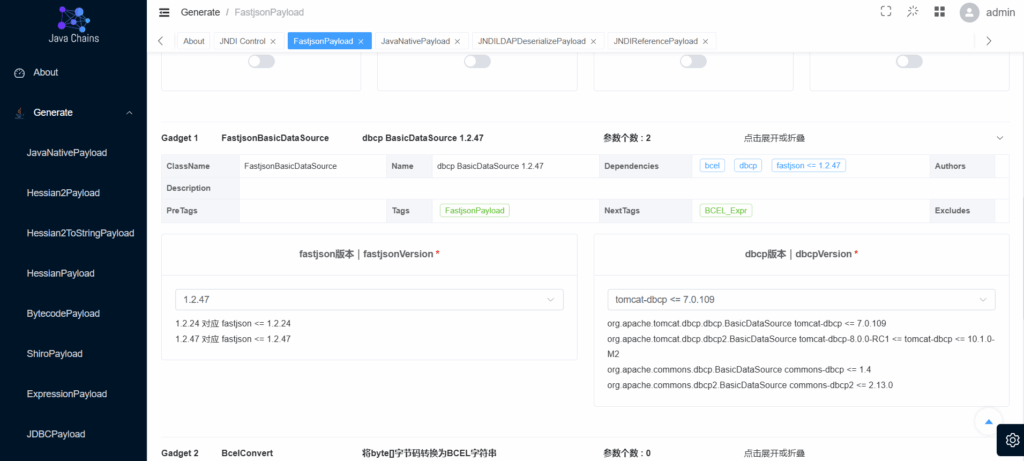Image resolution: width=1024 pixels, height=461 pixels.
Task: Enable the rightmost switch in top row
Action: pos(909,61)
